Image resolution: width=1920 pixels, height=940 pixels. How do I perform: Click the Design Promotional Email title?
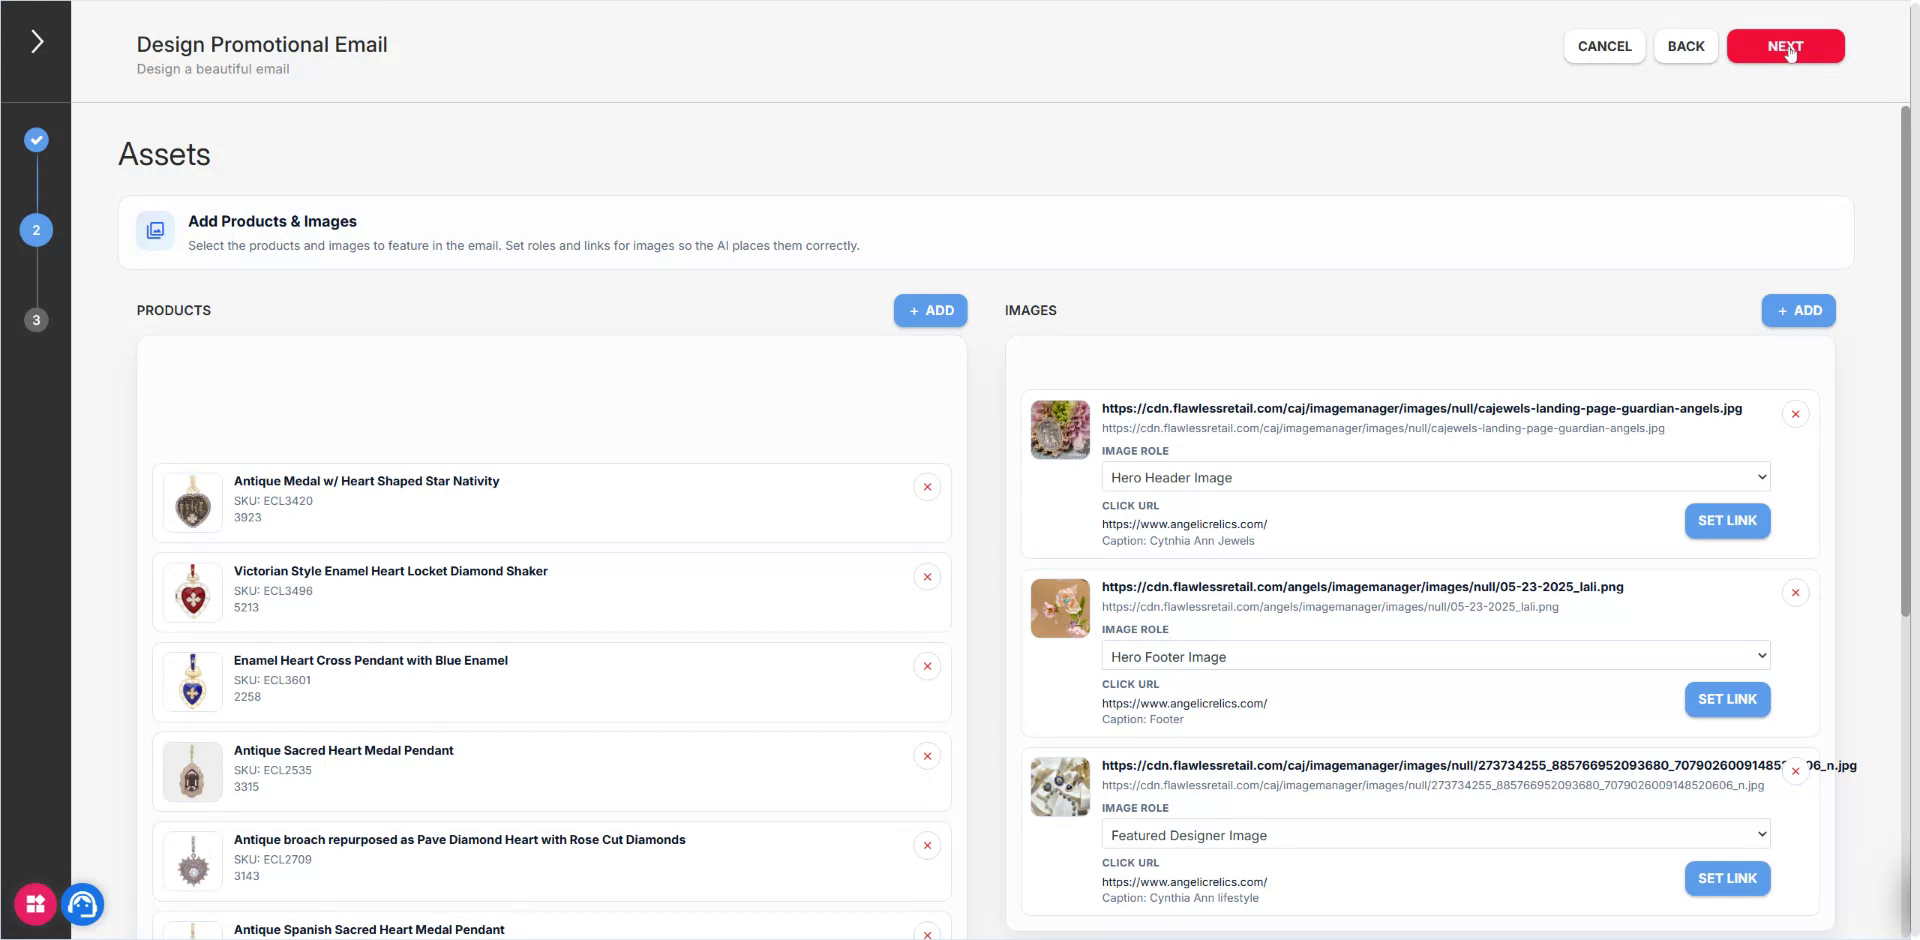click(262, 44)
